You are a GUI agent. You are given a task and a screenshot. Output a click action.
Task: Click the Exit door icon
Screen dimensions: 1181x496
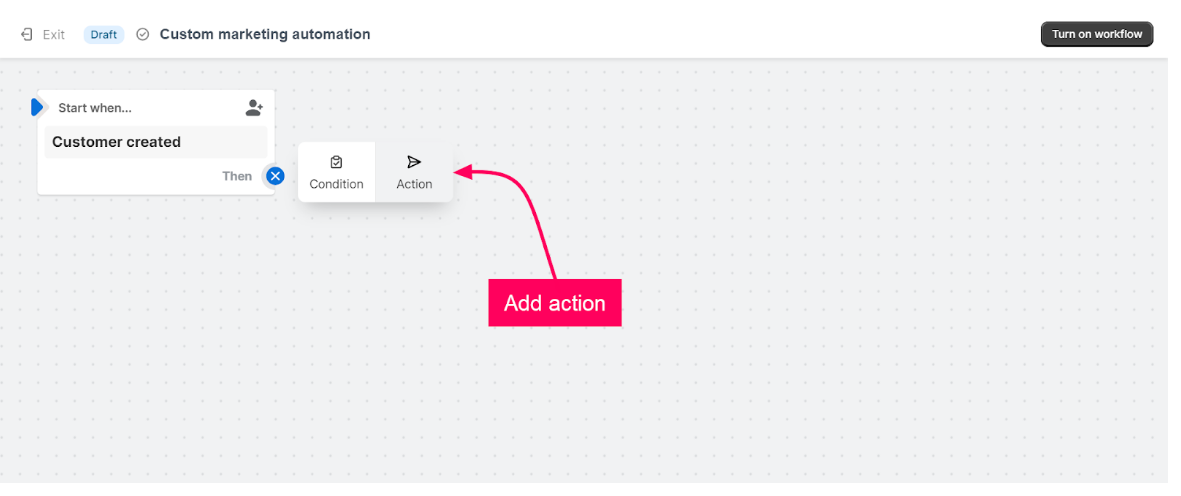click(27, 34)
